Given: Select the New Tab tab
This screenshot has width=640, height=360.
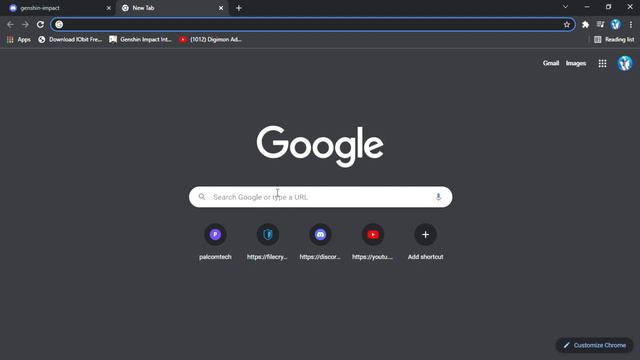Looking at the screenshot, I should (171, 8).
